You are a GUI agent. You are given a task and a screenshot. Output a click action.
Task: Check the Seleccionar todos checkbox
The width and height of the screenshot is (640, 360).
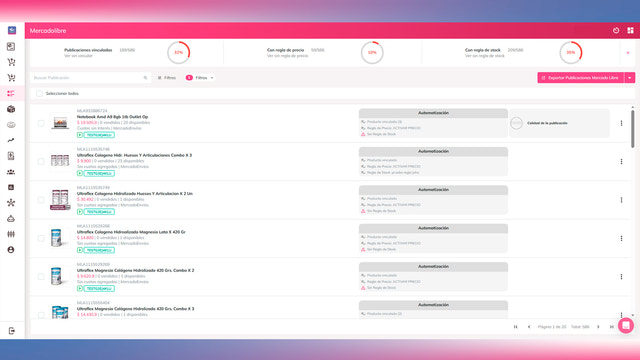(39, 93)
